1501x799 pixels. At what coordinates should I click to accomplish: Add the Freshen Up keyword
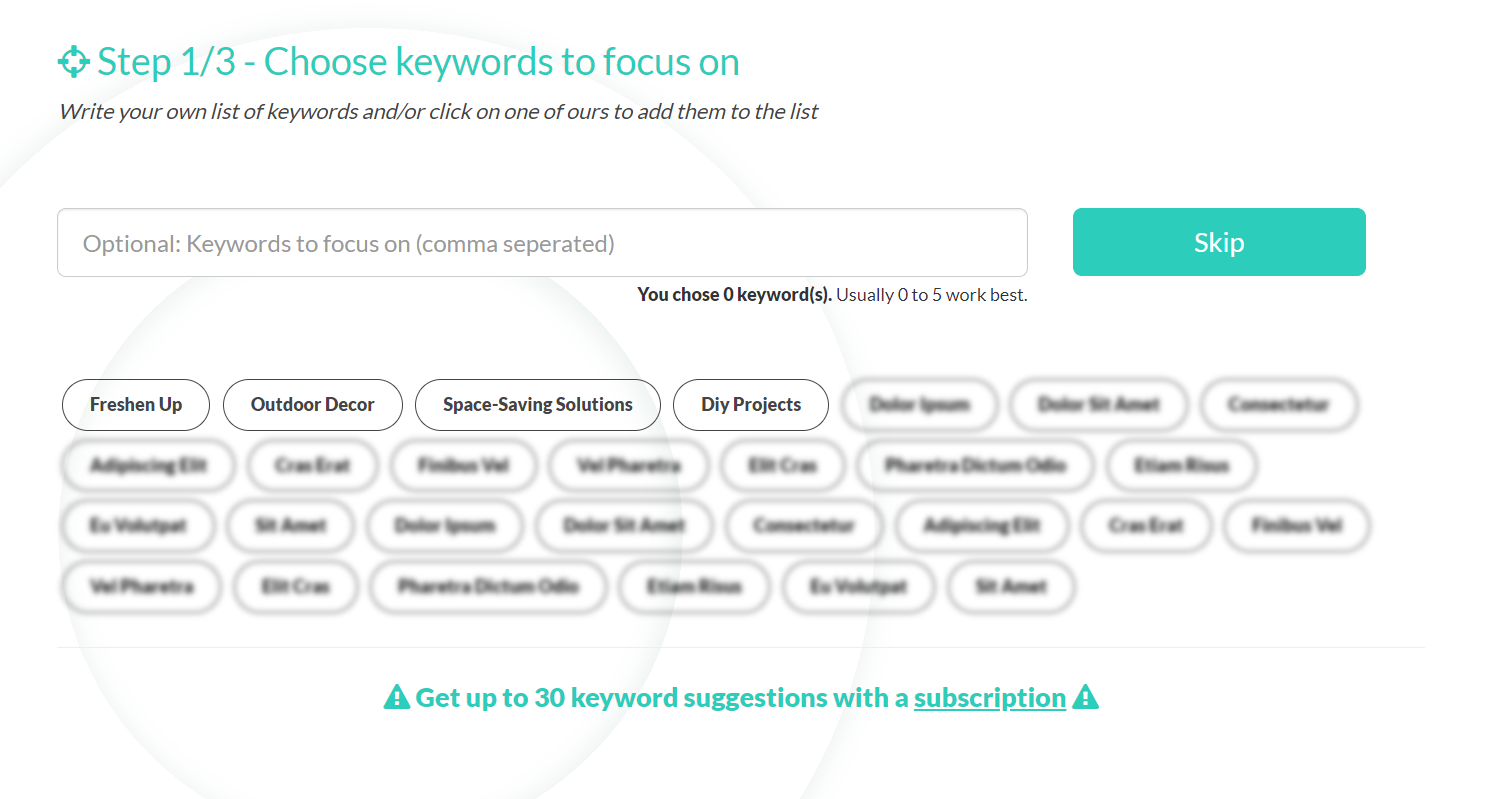(136, 405)
